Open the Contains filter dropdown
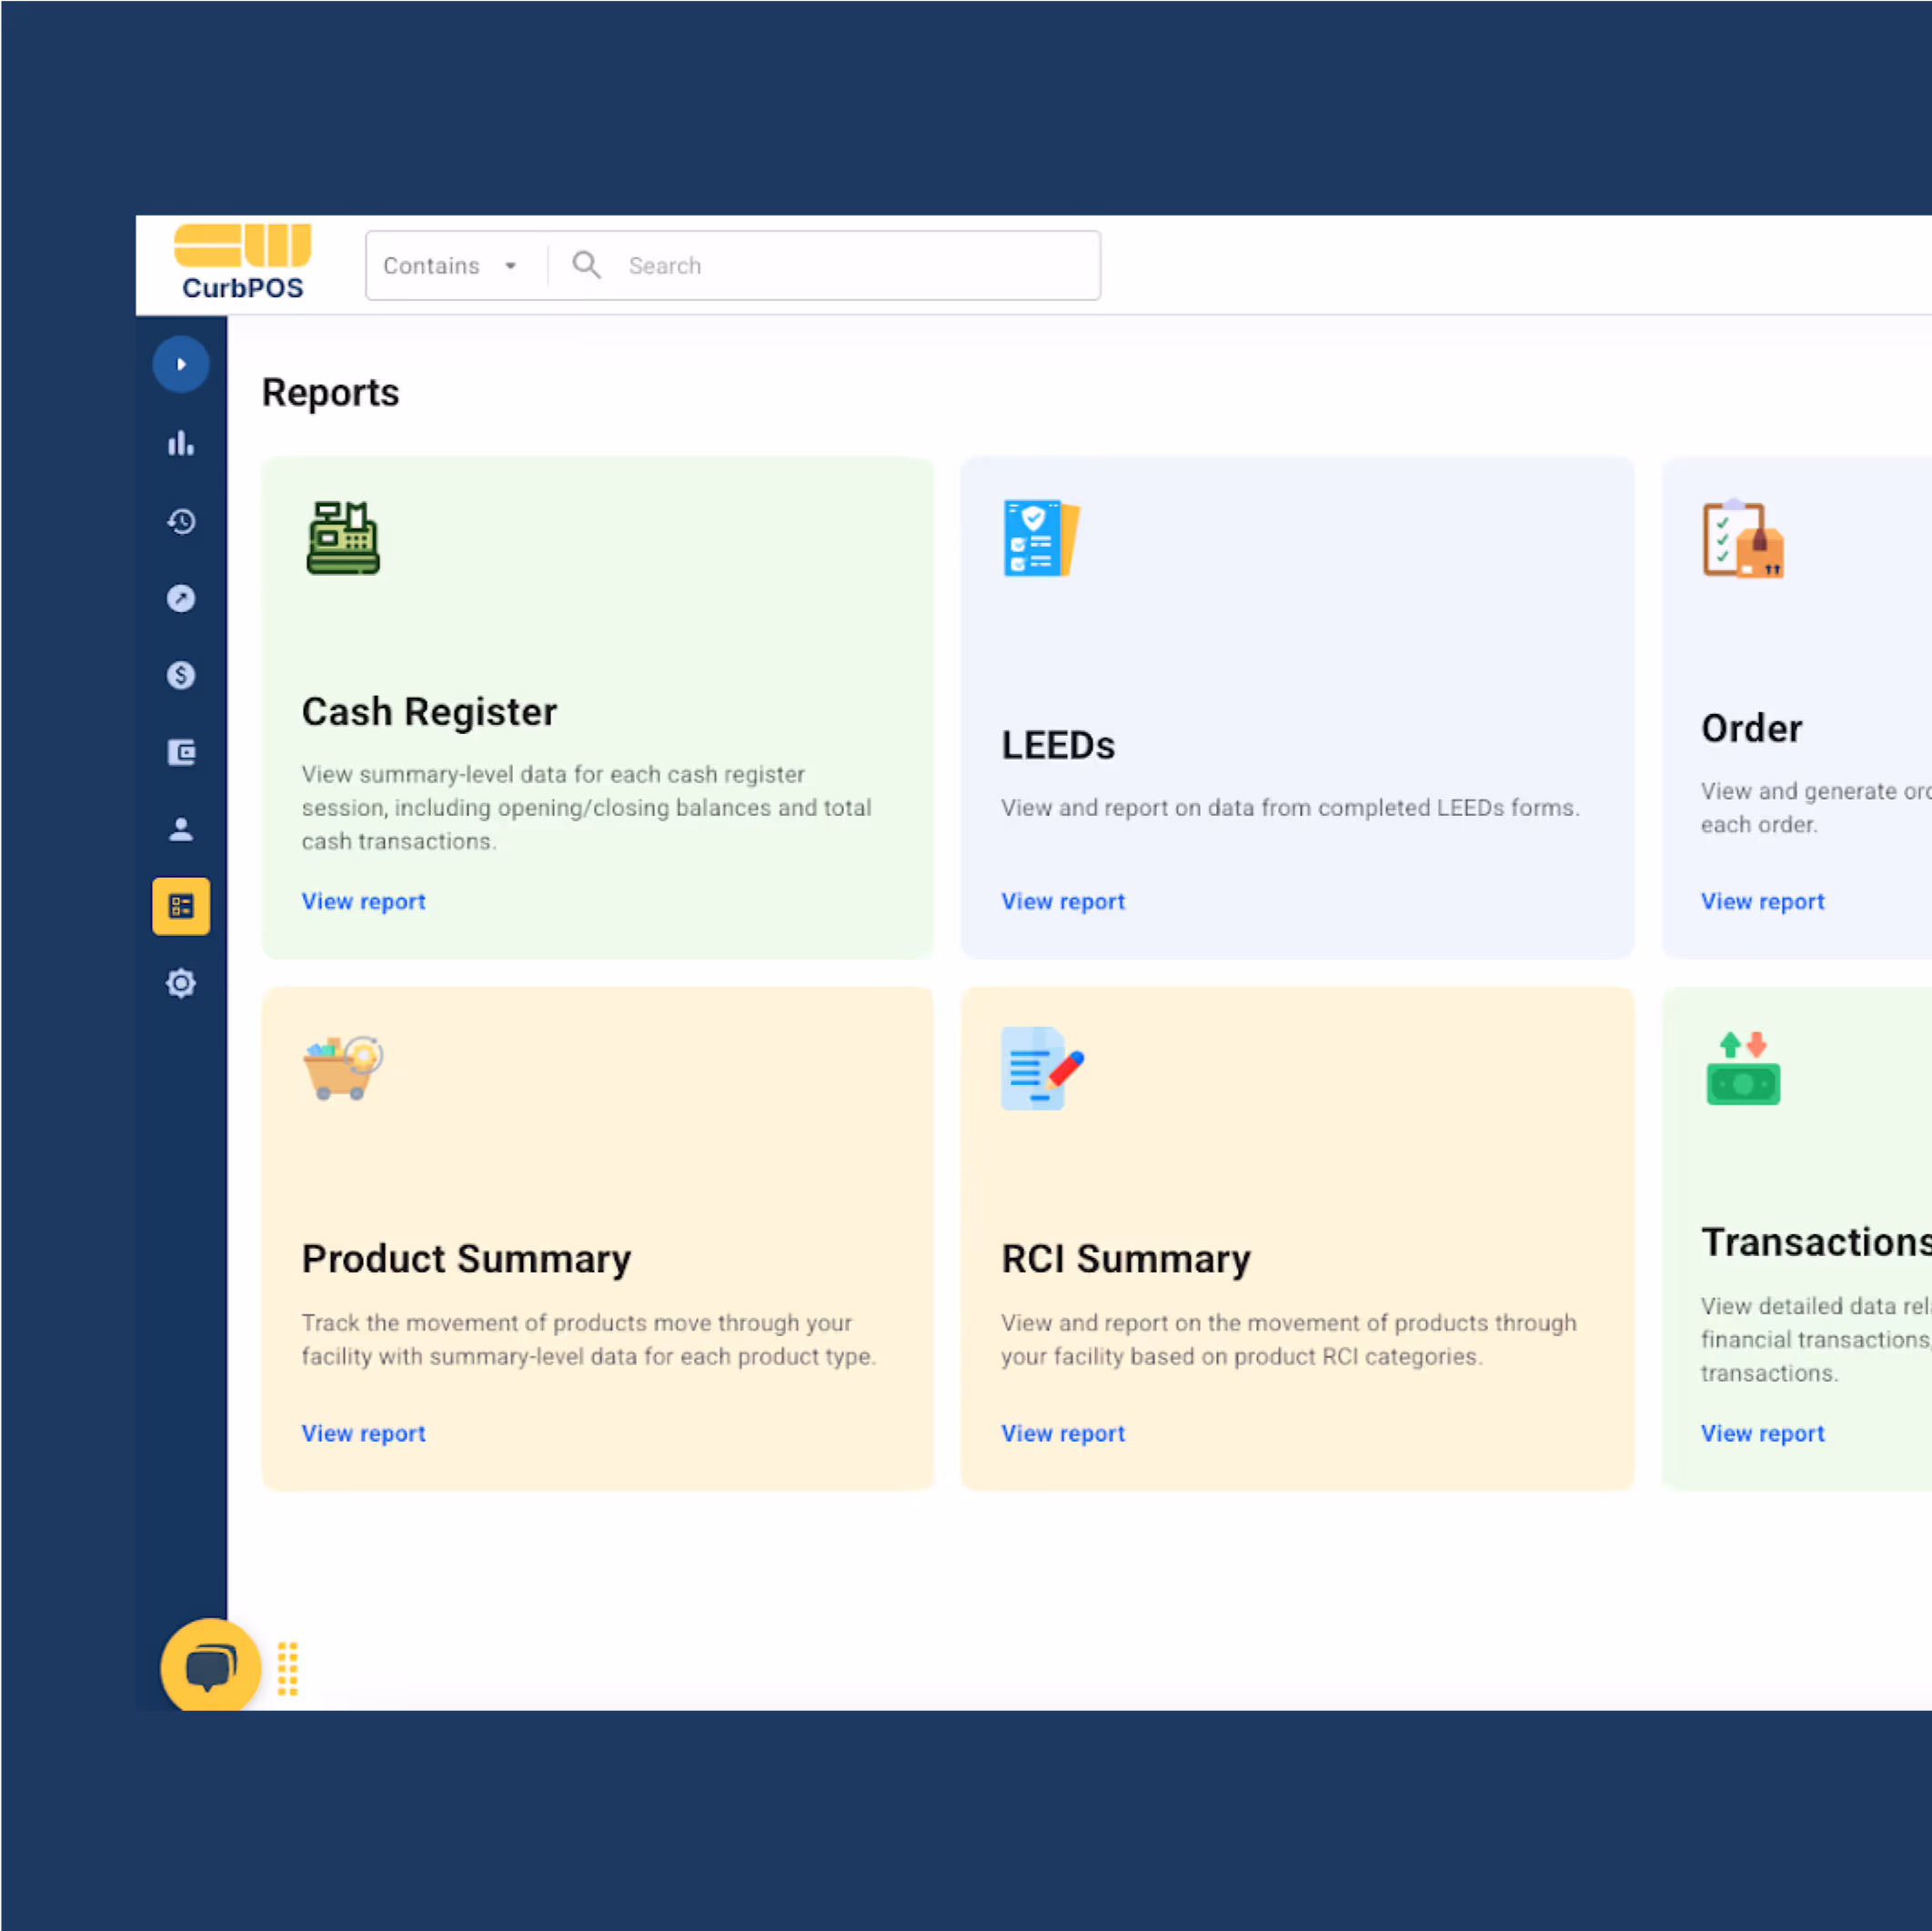This screenshot has height=1931, width=1932. coord(450,266)
